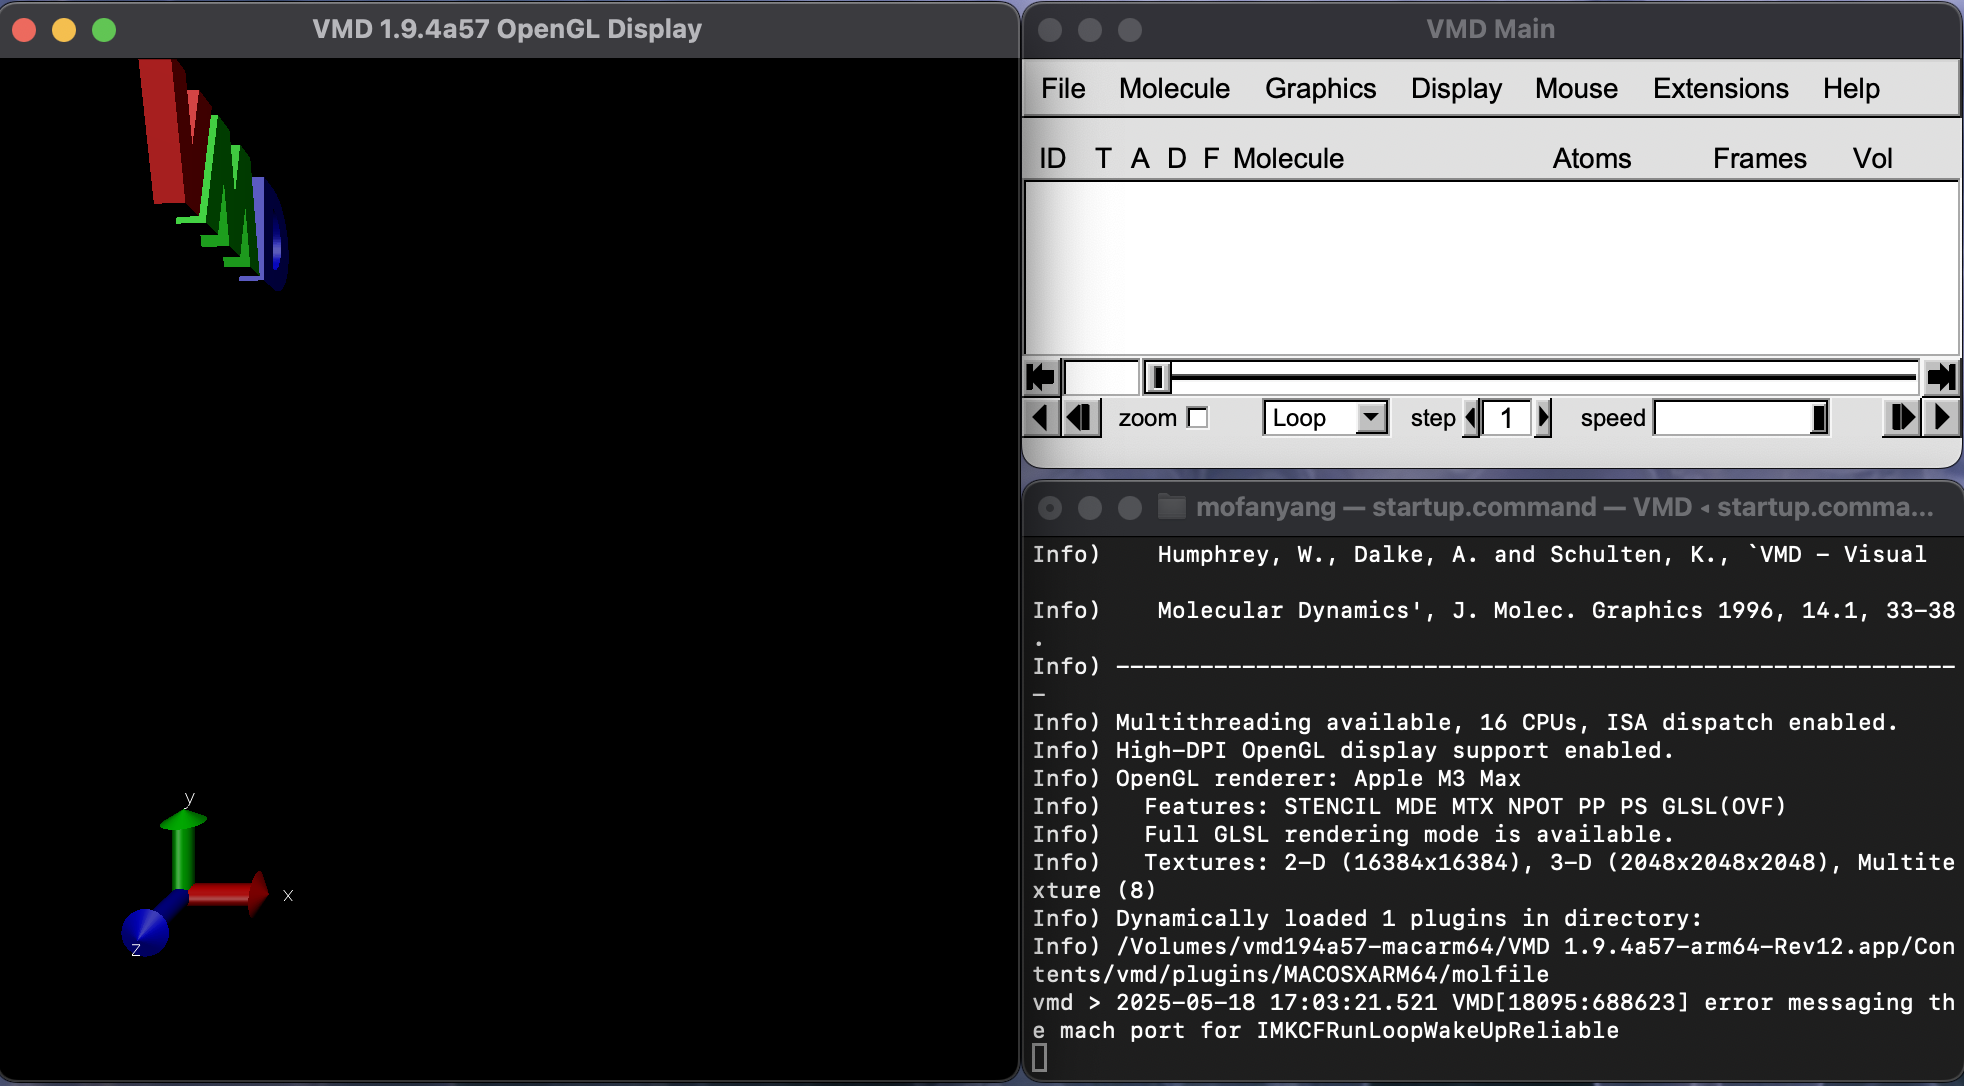Close the VMD OpenGL Display window
The width and height of the screenshot is (1964, 1086).
coord(24,30)
